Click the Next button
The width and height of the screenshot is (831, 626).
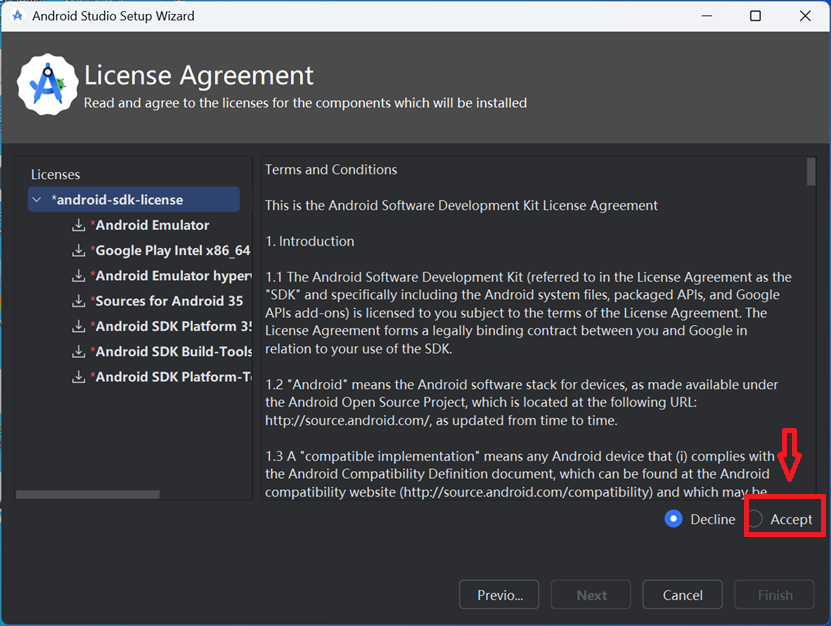(x=591, y=595)
